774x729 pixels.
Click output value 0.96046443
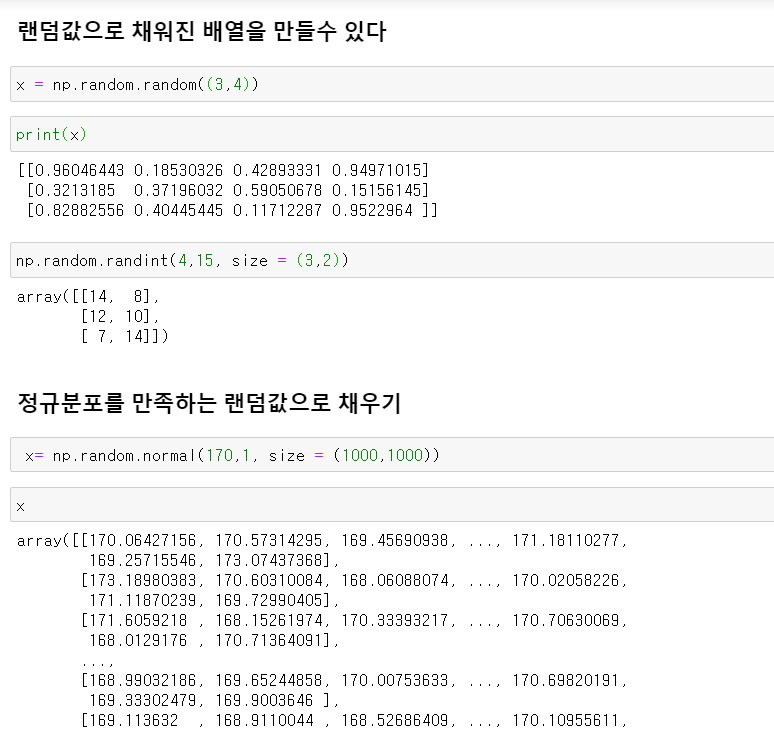[79, 170]
